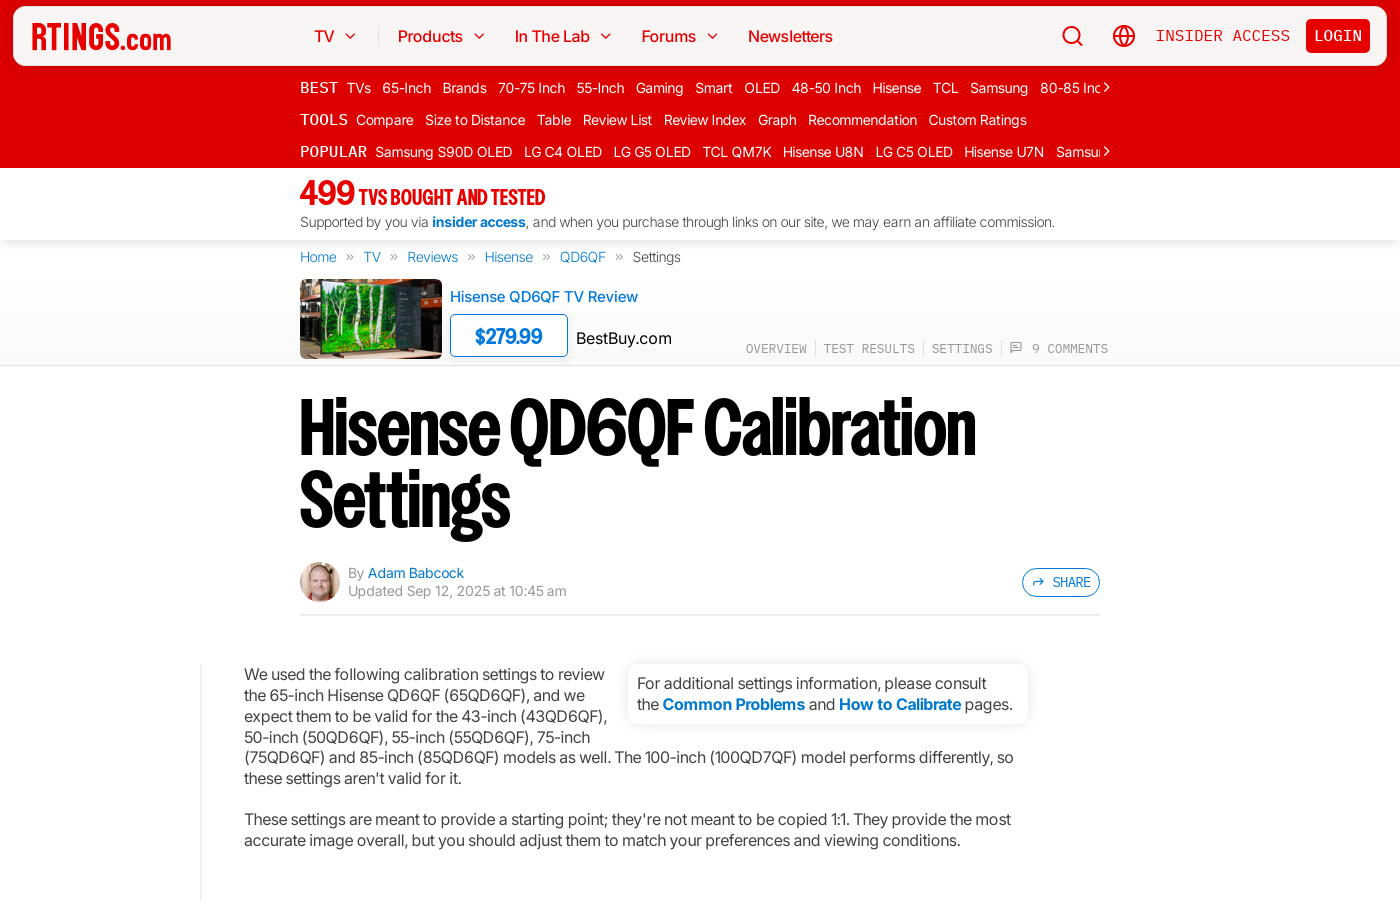Open the Forums dropdown menu
The width and height of the screenshot is (1400, 900).
click(679, 36)
